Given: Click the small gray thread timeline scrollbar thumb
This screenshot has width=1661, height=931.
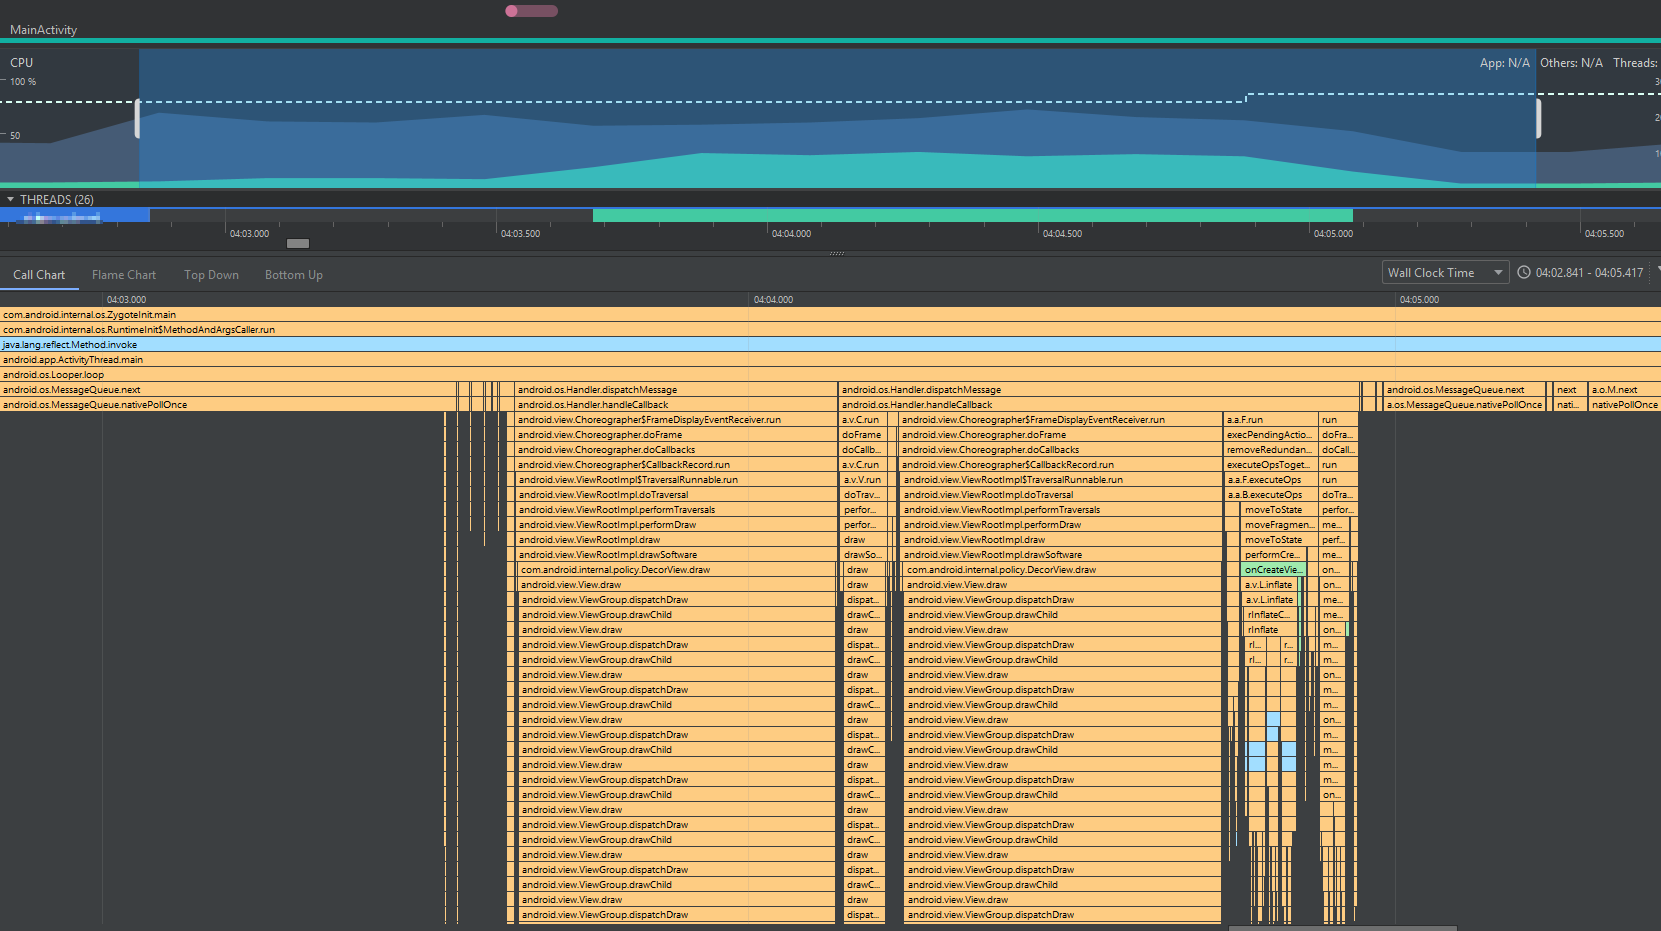Looking at the screenshot, I should click(x=298, y=243).
